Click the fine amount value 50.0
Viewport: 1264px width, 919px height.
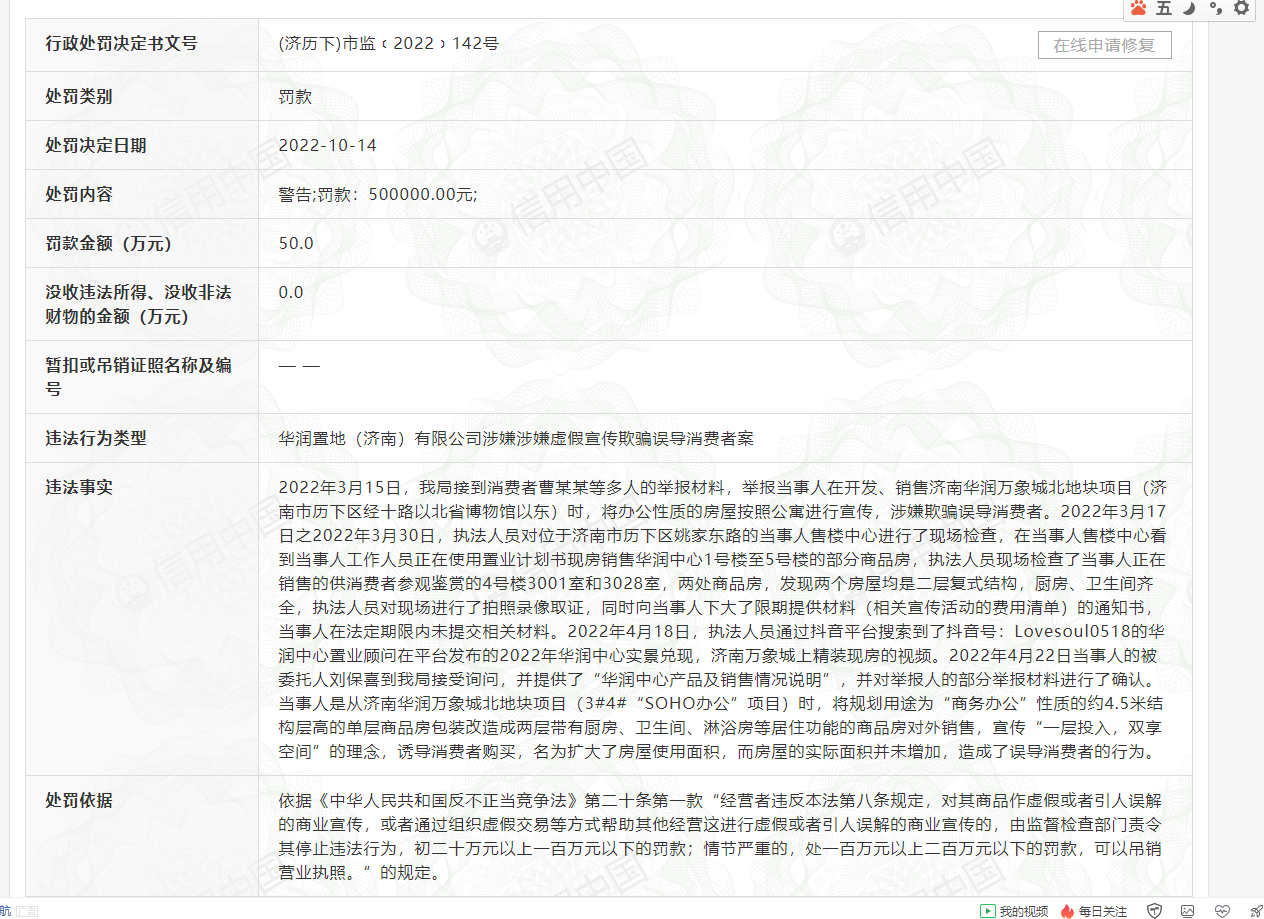point(296,243)
